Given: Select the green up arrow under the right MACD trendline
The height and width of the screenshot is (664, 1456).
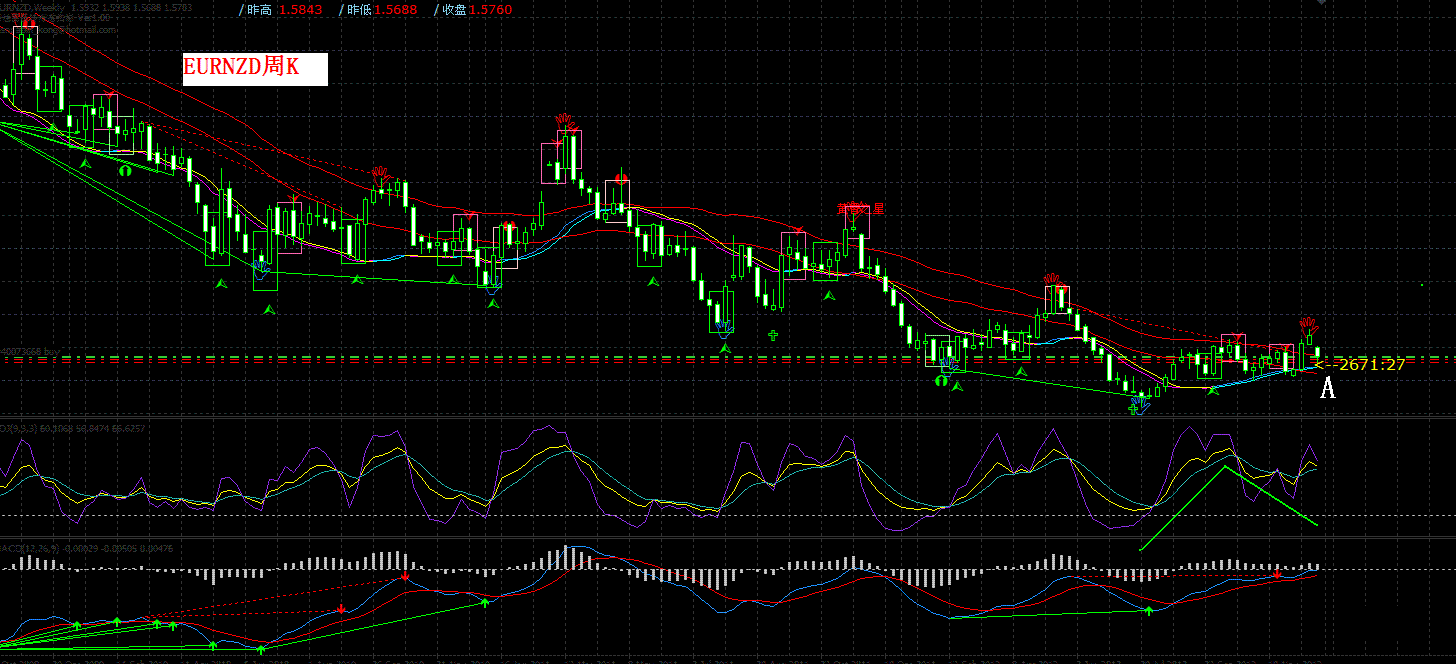Looking at the screenshot, I should coord(1148,609).
